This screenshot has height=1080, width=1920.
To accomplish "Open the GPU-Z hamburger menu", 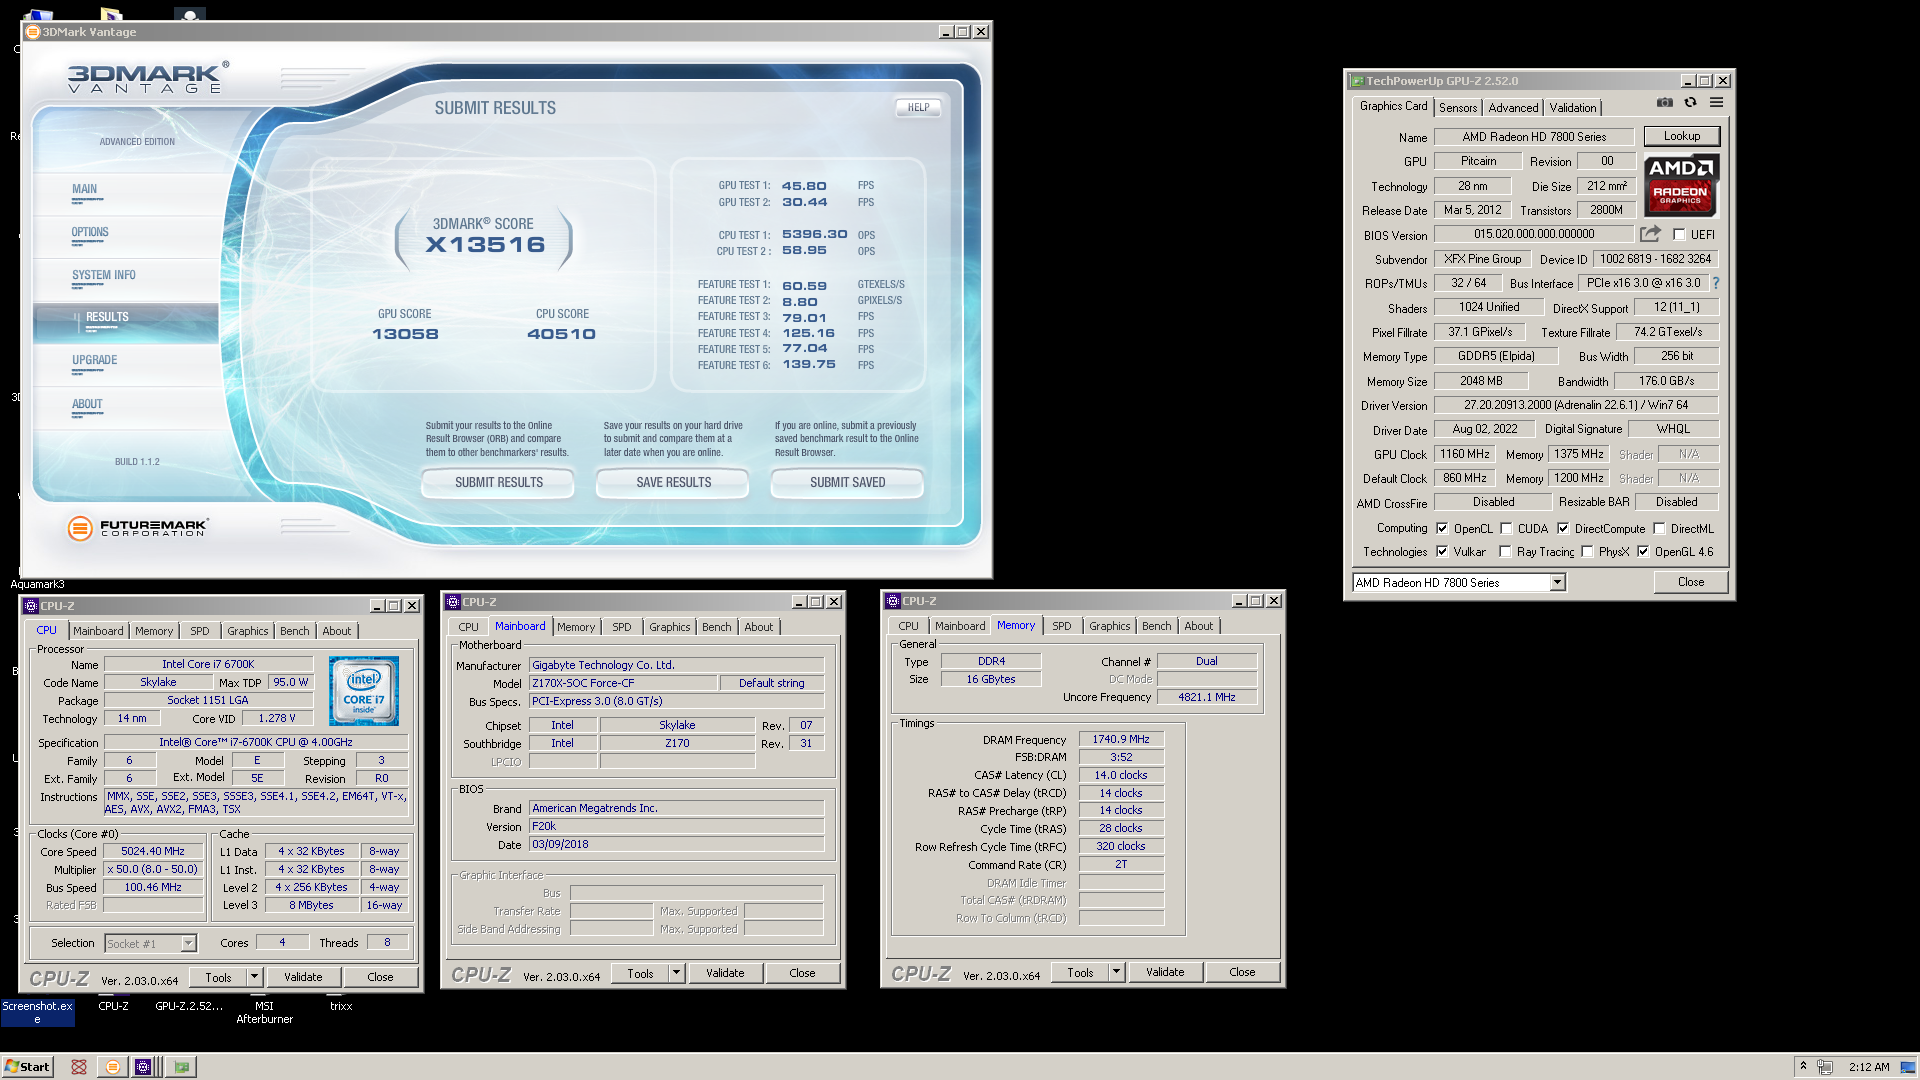I will (x=1716, y=103).
